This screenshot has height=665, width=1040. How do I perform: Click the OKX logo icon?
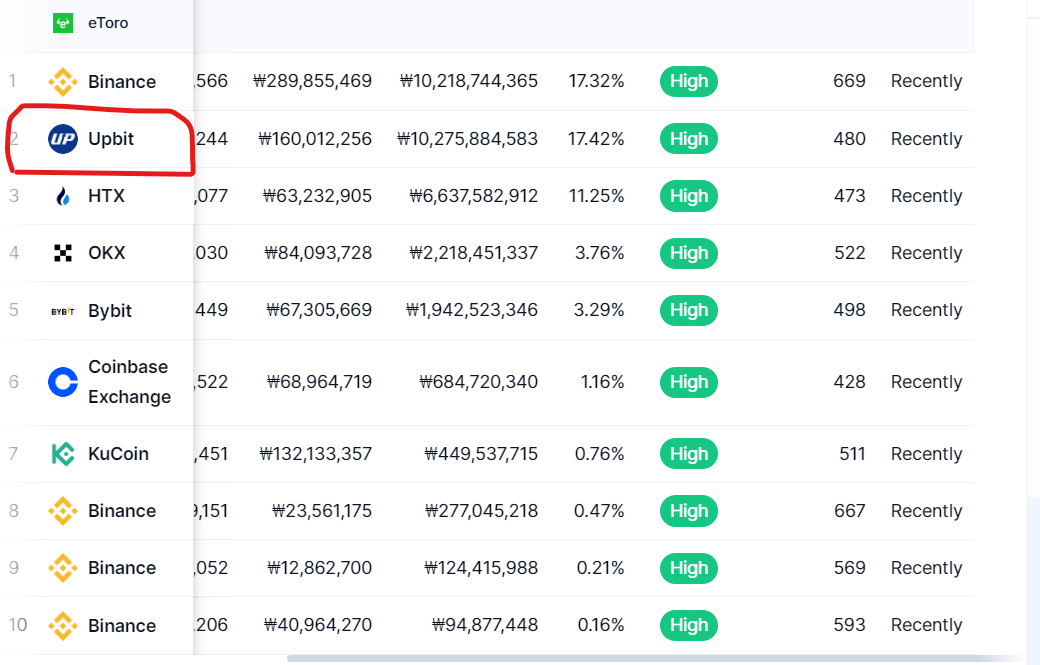pos(63,253)
